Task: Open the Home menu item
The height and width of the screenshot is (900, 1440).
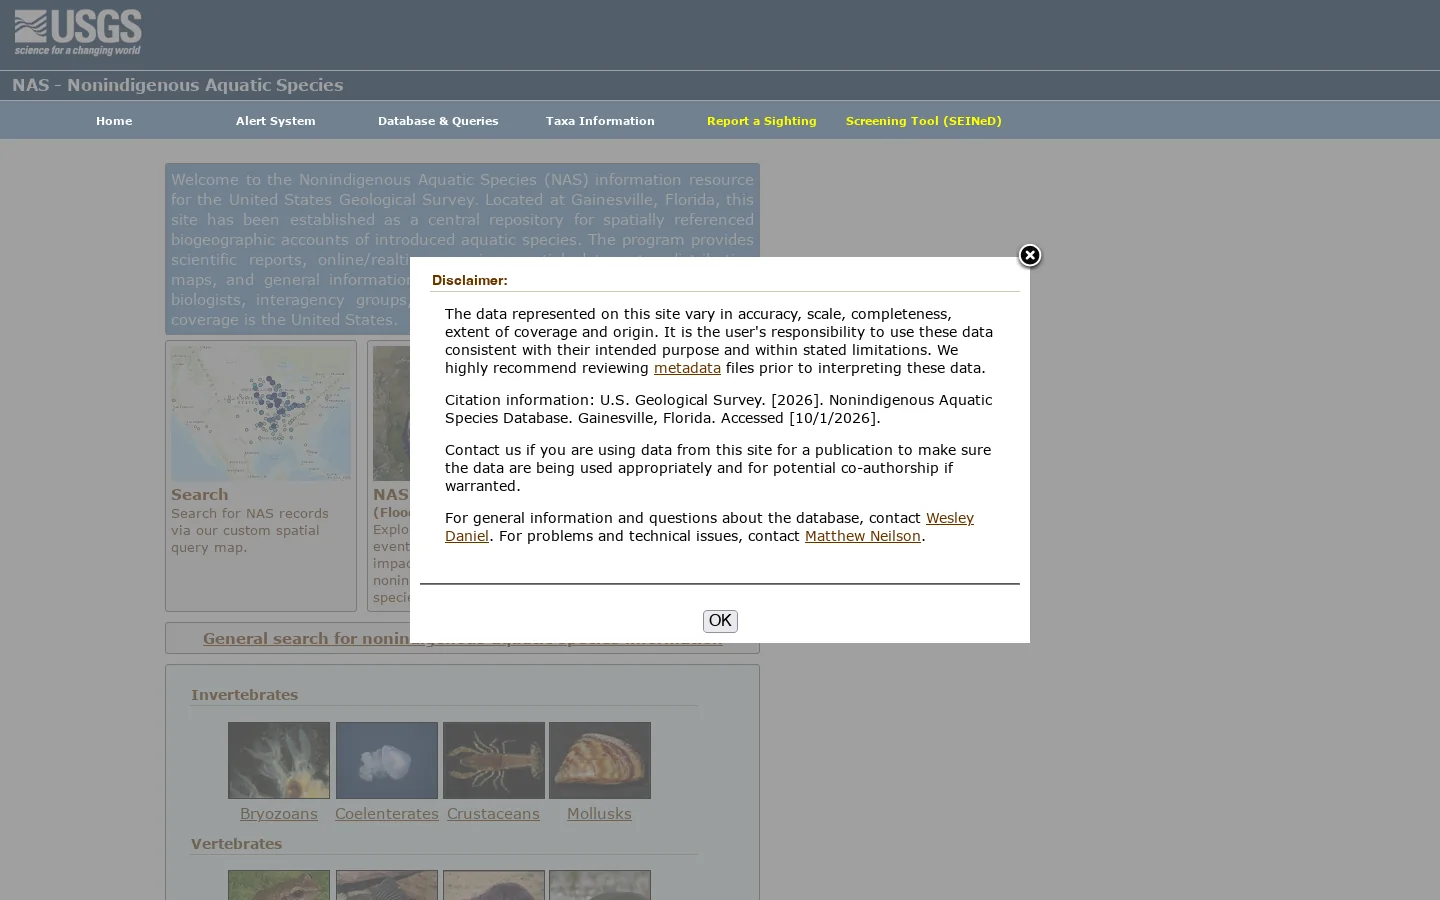Action: tap(114, 121)
